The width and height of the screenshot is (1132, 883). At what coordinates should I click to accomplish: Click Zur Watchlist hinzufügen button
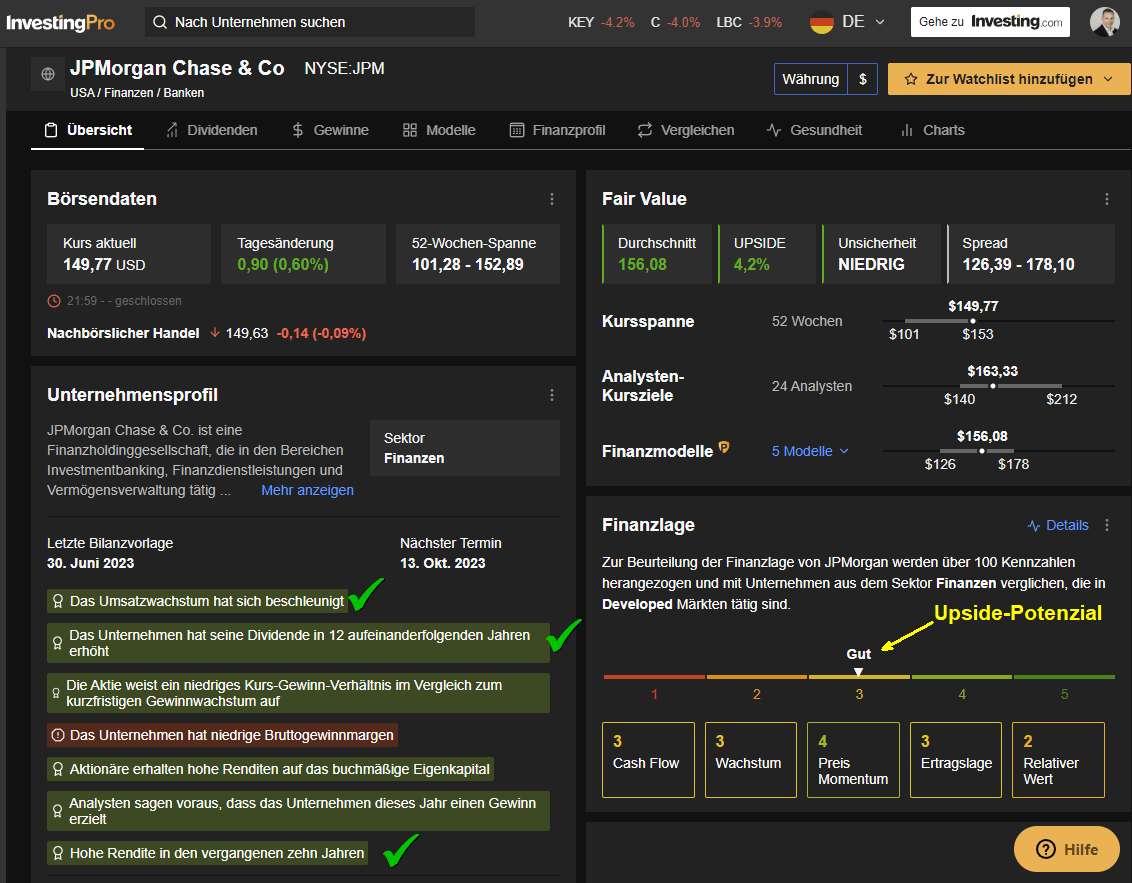click(1009, 79)
